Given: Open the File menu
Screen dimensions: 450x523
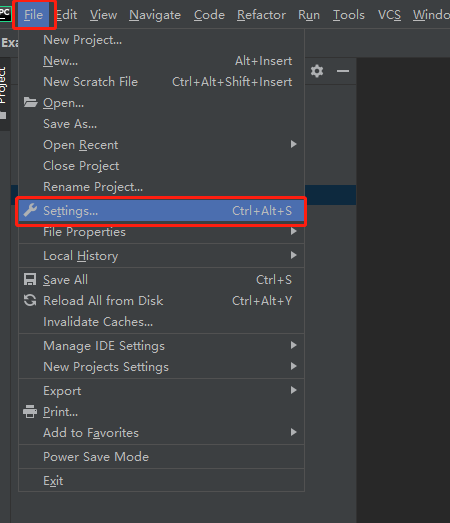Looking at the screenshot, I should click(x=34, y=15).
